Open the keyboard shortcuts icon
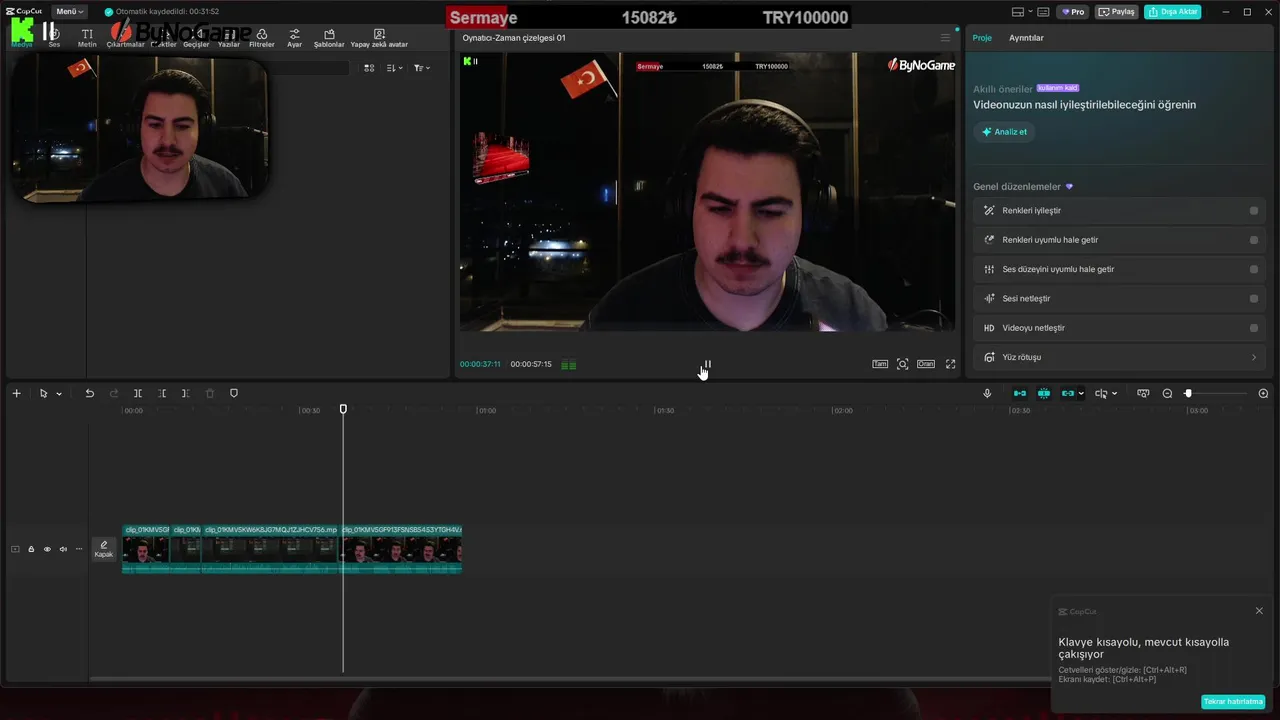1280x720 pixels. [1044, 12]
